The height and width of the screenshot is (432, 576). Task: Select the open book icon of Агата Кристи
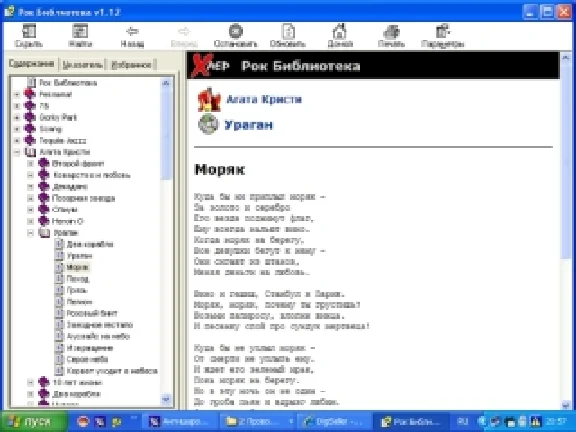30,152
